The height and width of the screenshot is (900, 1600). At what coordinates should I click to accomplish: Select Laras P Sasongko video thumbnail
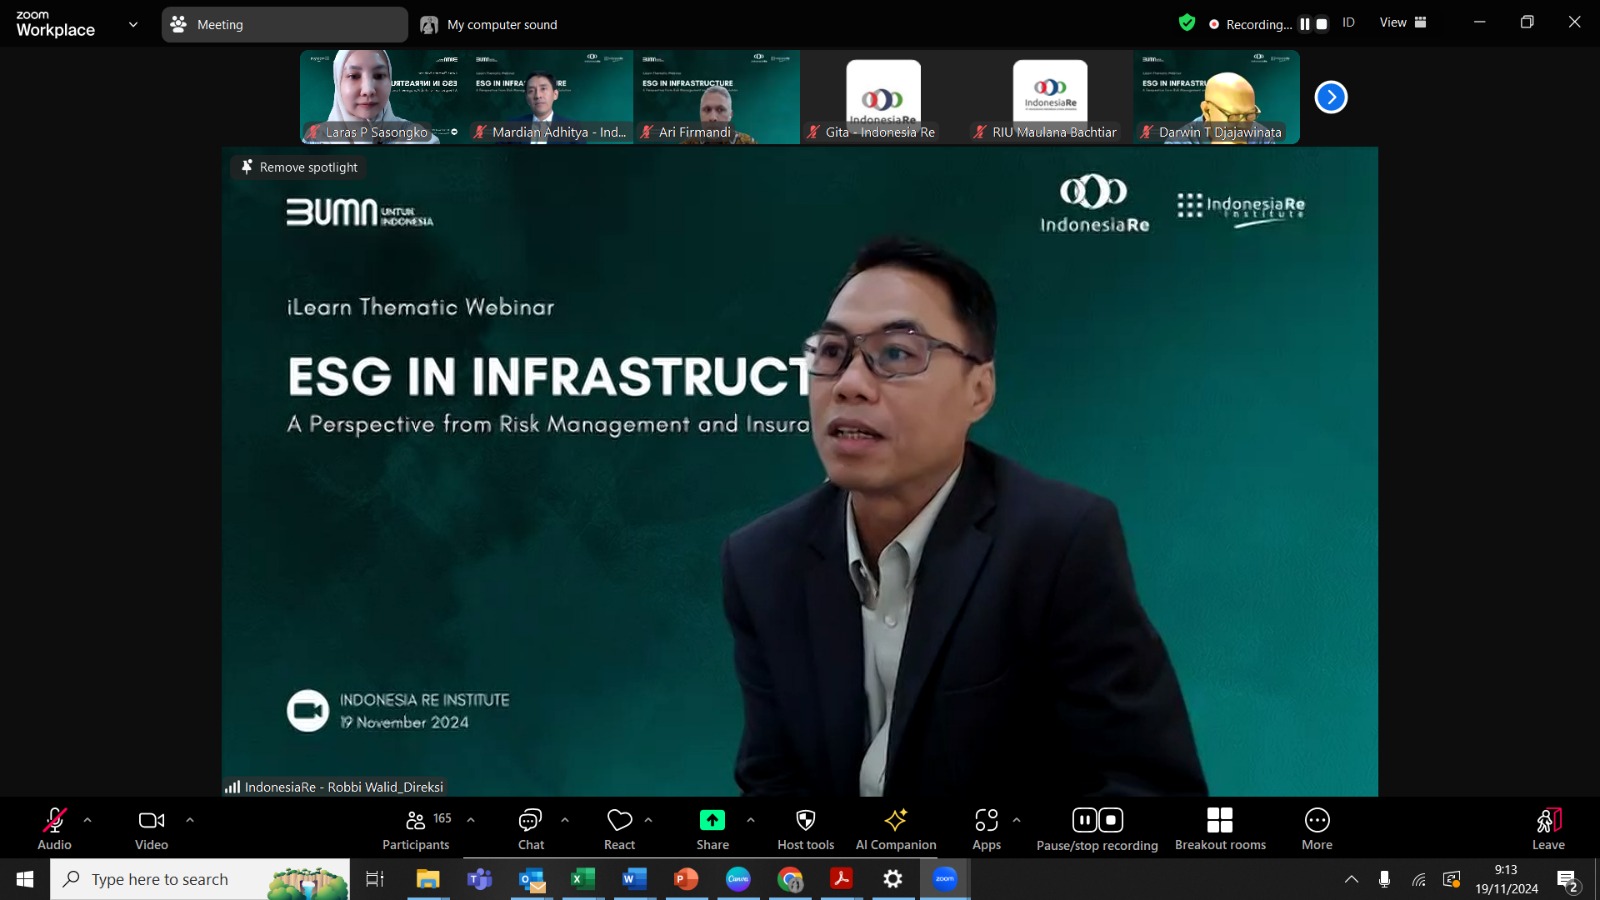(383, 97)
